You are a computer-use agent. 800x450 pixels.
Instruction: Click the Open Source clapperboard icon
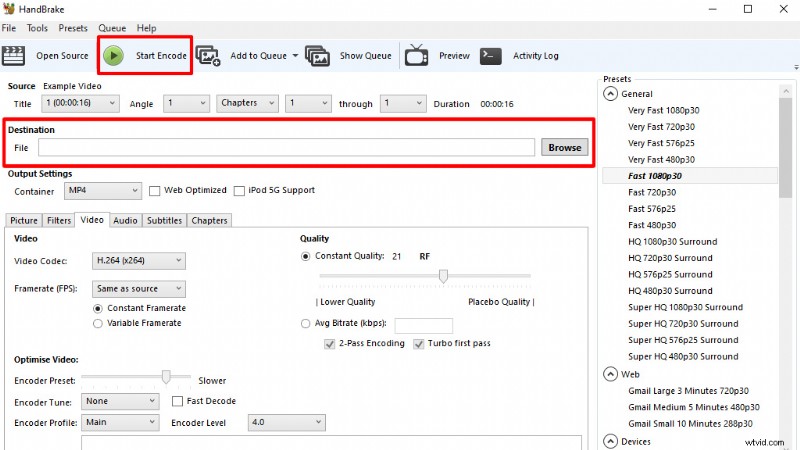tap(13, 56)
